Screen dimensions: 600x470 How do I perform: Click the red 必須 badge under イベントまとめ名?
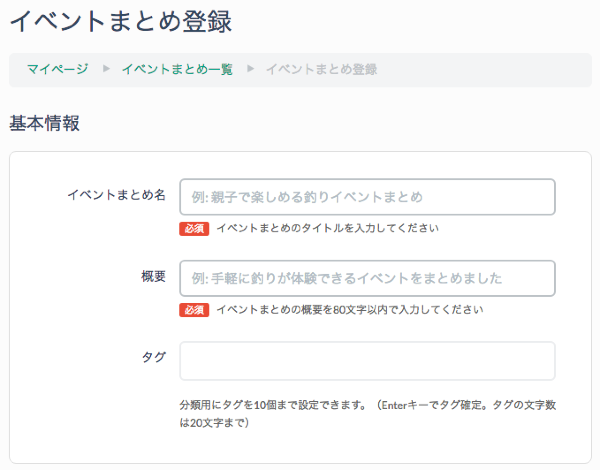[194, 228]
